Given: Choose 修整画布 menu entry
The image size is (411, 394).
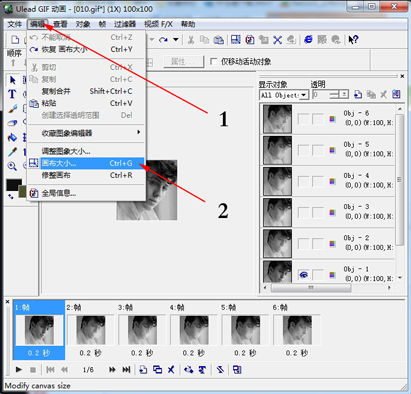Looking at the screenshot, I should (x=86, y=175).
